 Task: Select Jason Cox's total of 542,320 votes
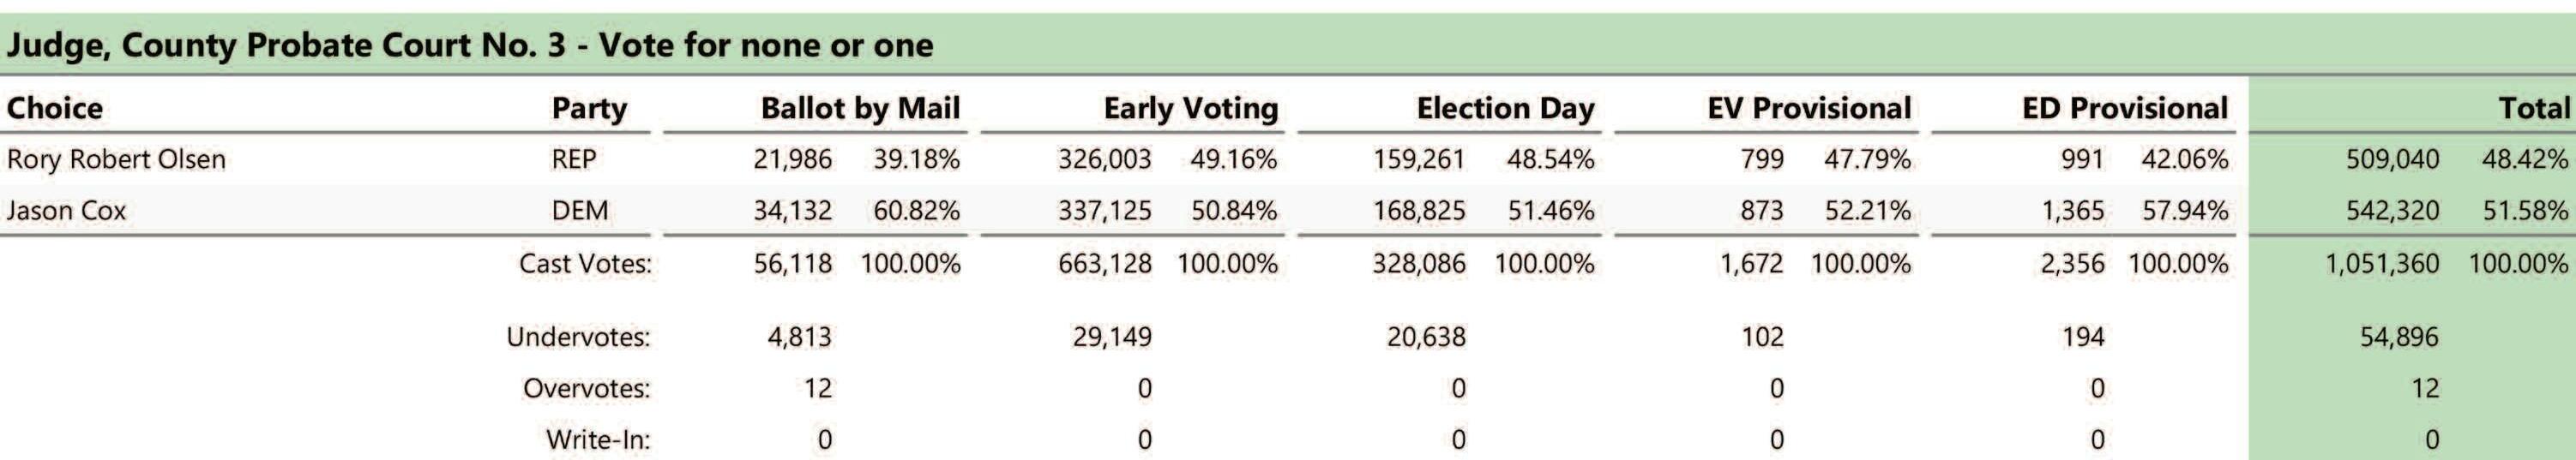pos(2392,211)
